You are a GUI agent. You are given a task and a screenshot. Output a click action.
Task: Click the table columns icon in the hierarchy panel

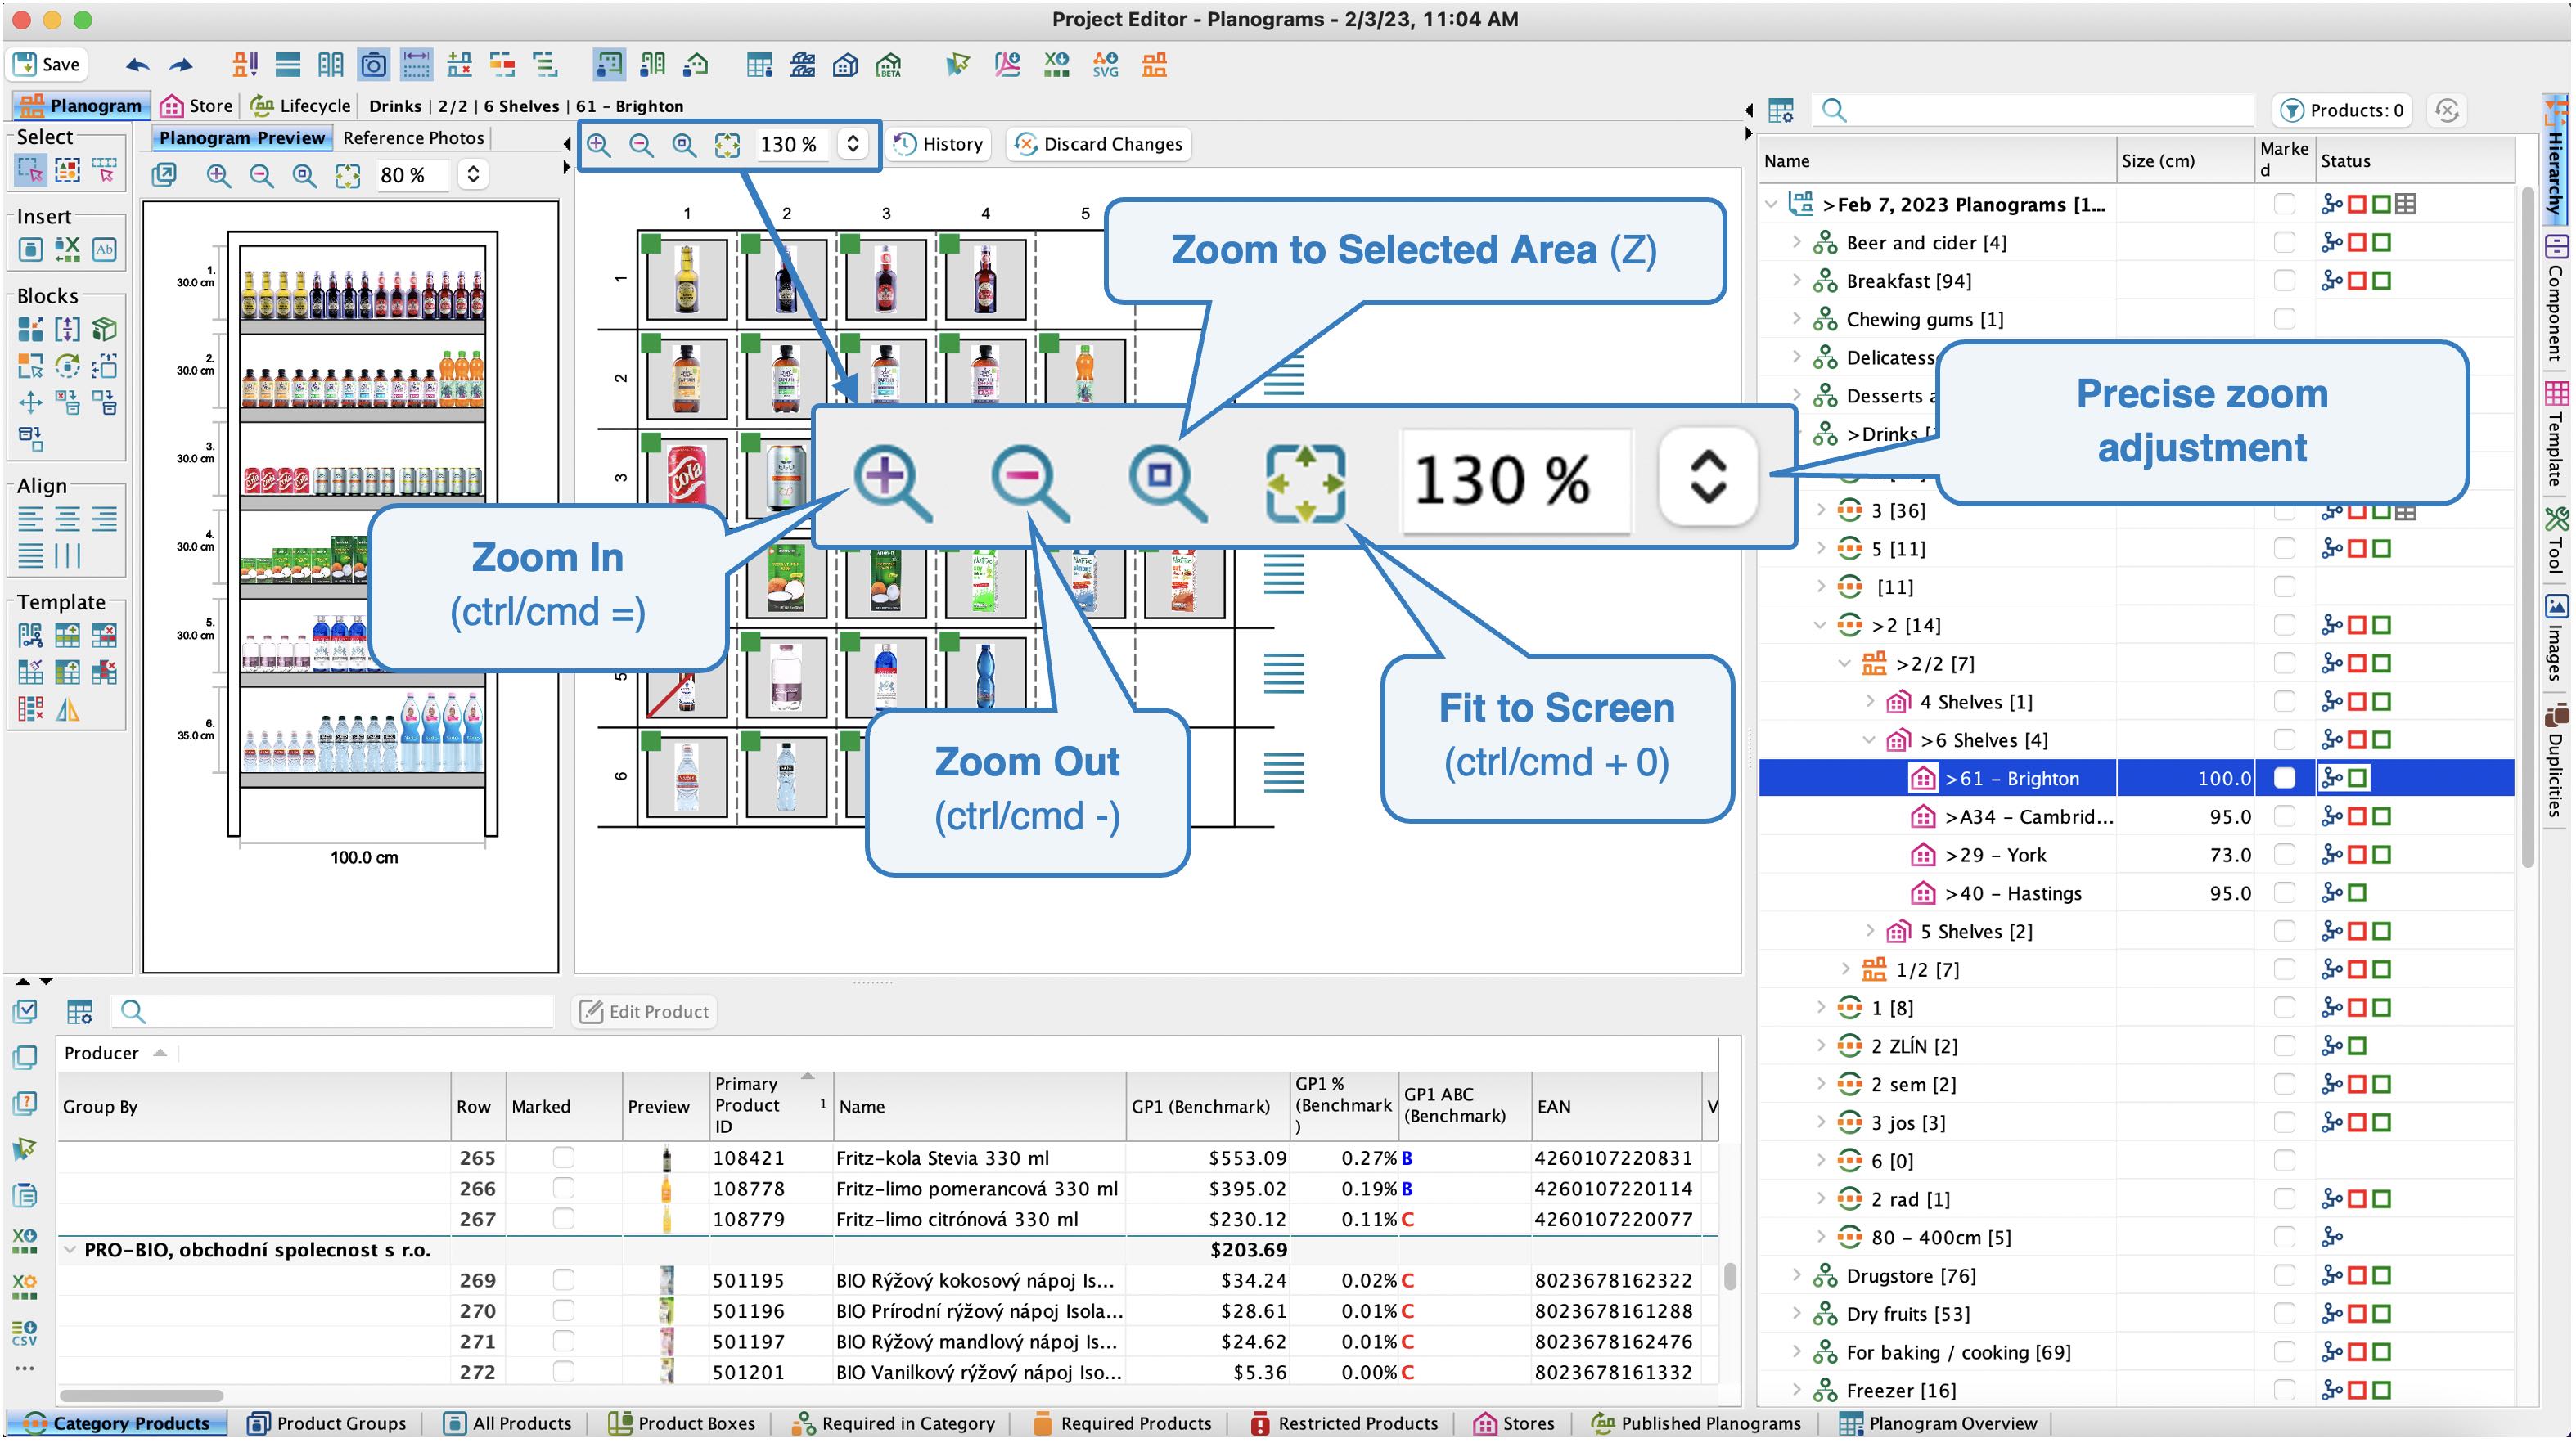tap(1781, 110)
